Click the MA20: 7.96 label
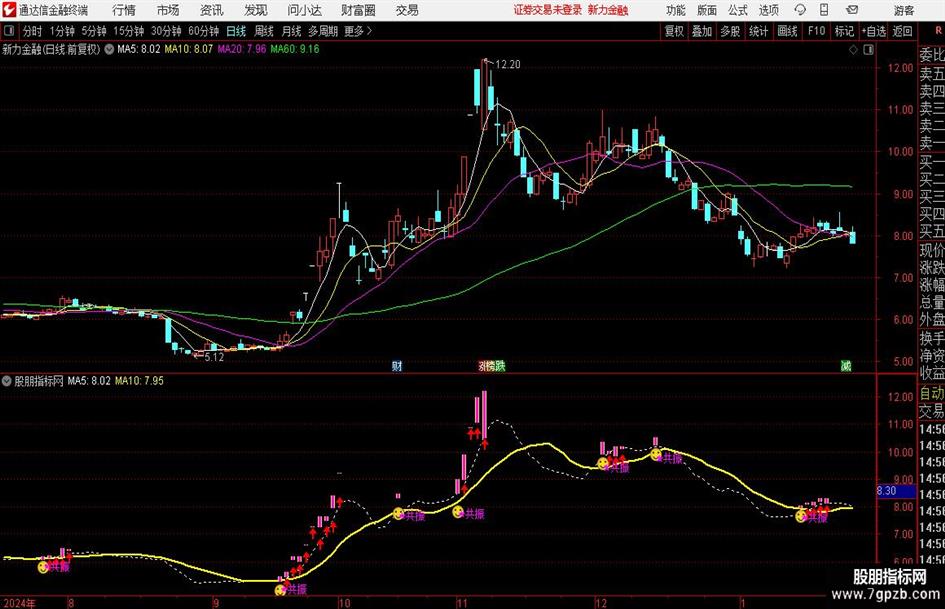 pos(242,49)
